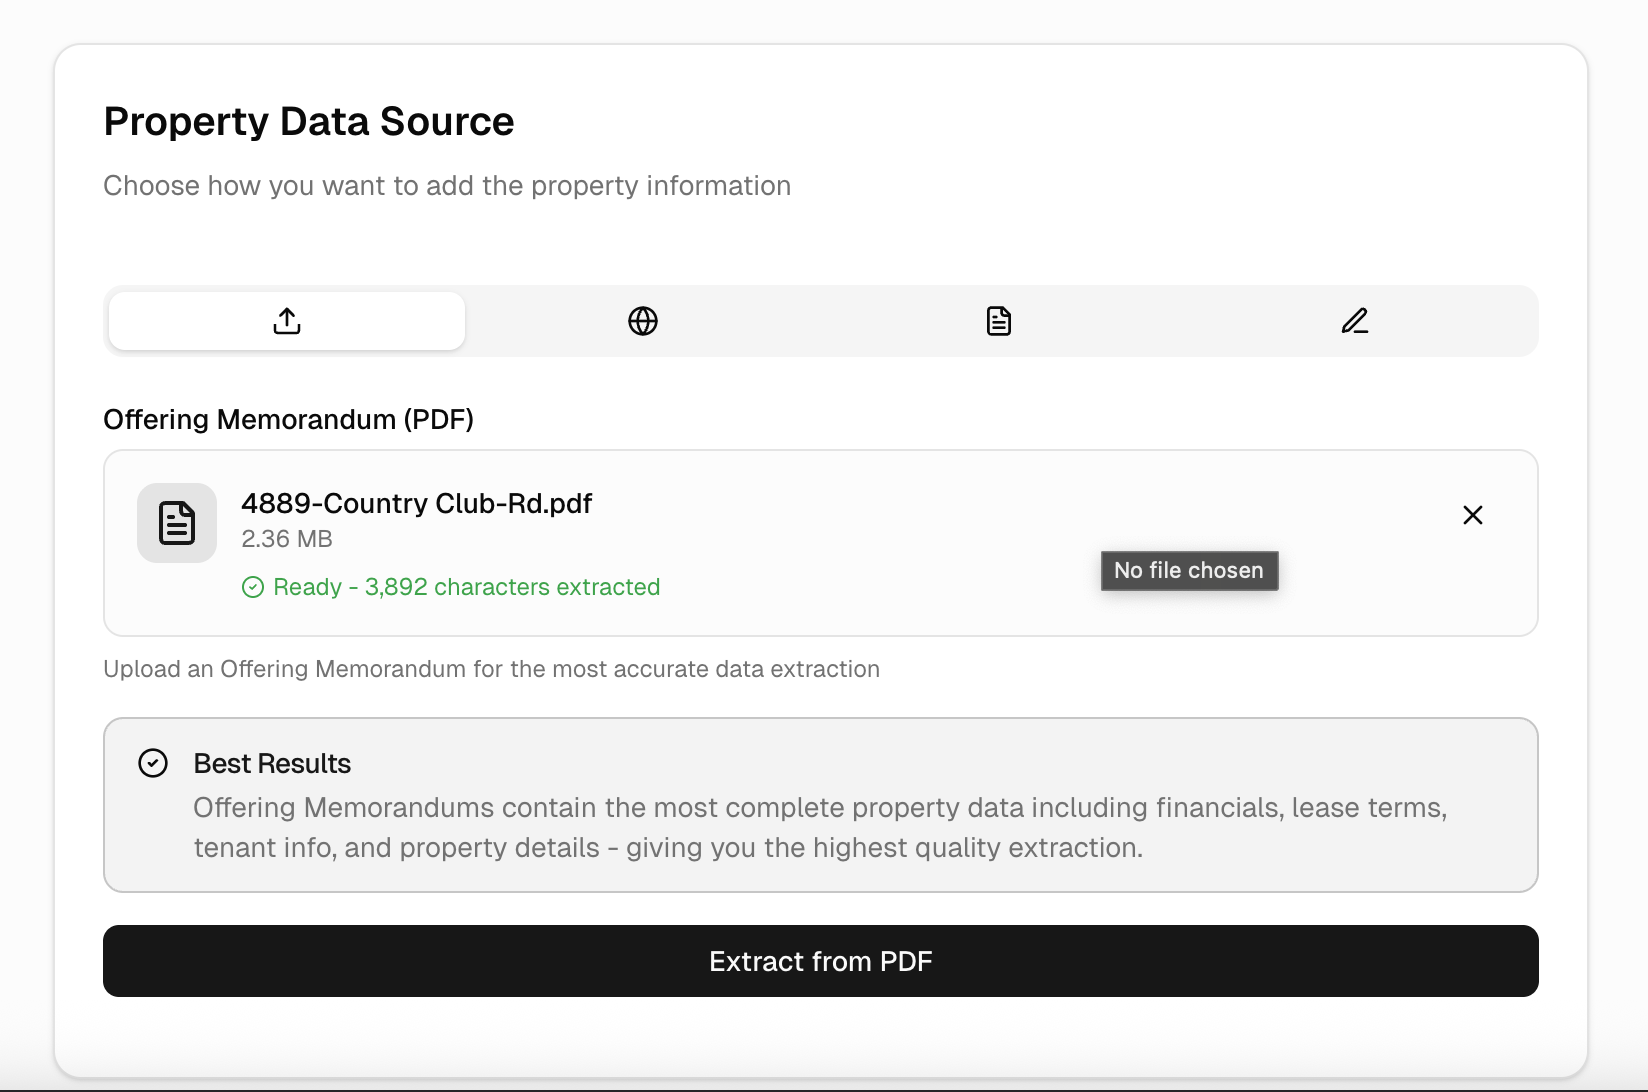Remove the uploaded 4889-Country Club-Rd.pdf file
Screen dimensions: 1648x1092
click(x=1472, y=515)
